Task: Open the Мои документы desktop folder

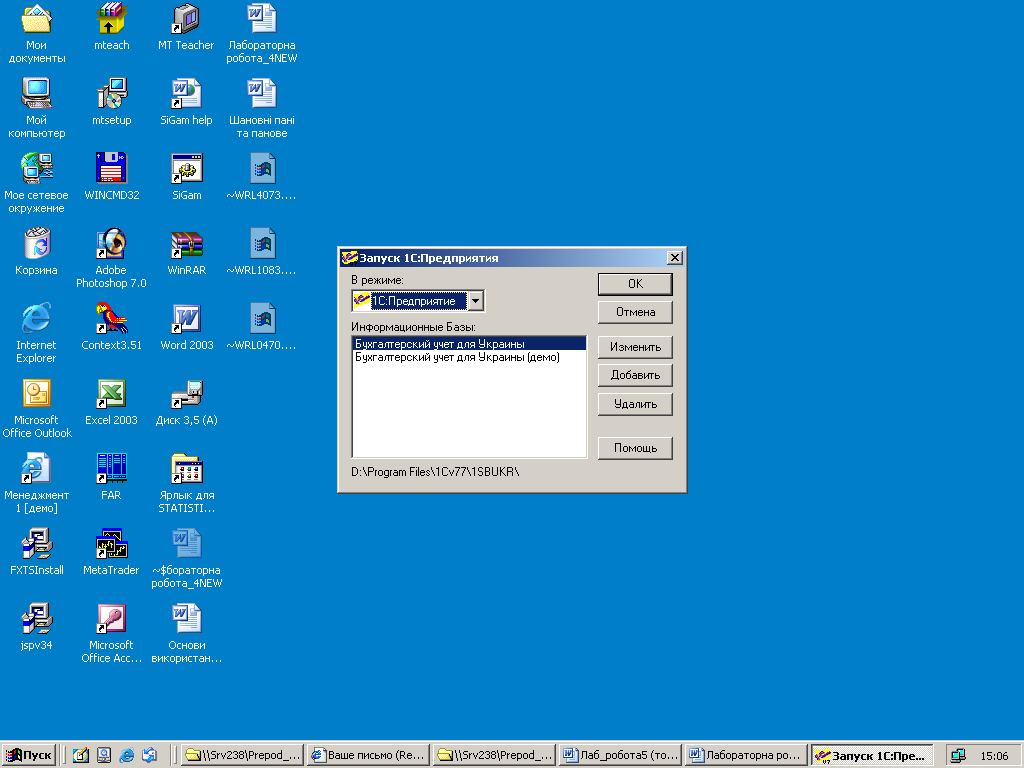Action: click(x=37, y=20)
